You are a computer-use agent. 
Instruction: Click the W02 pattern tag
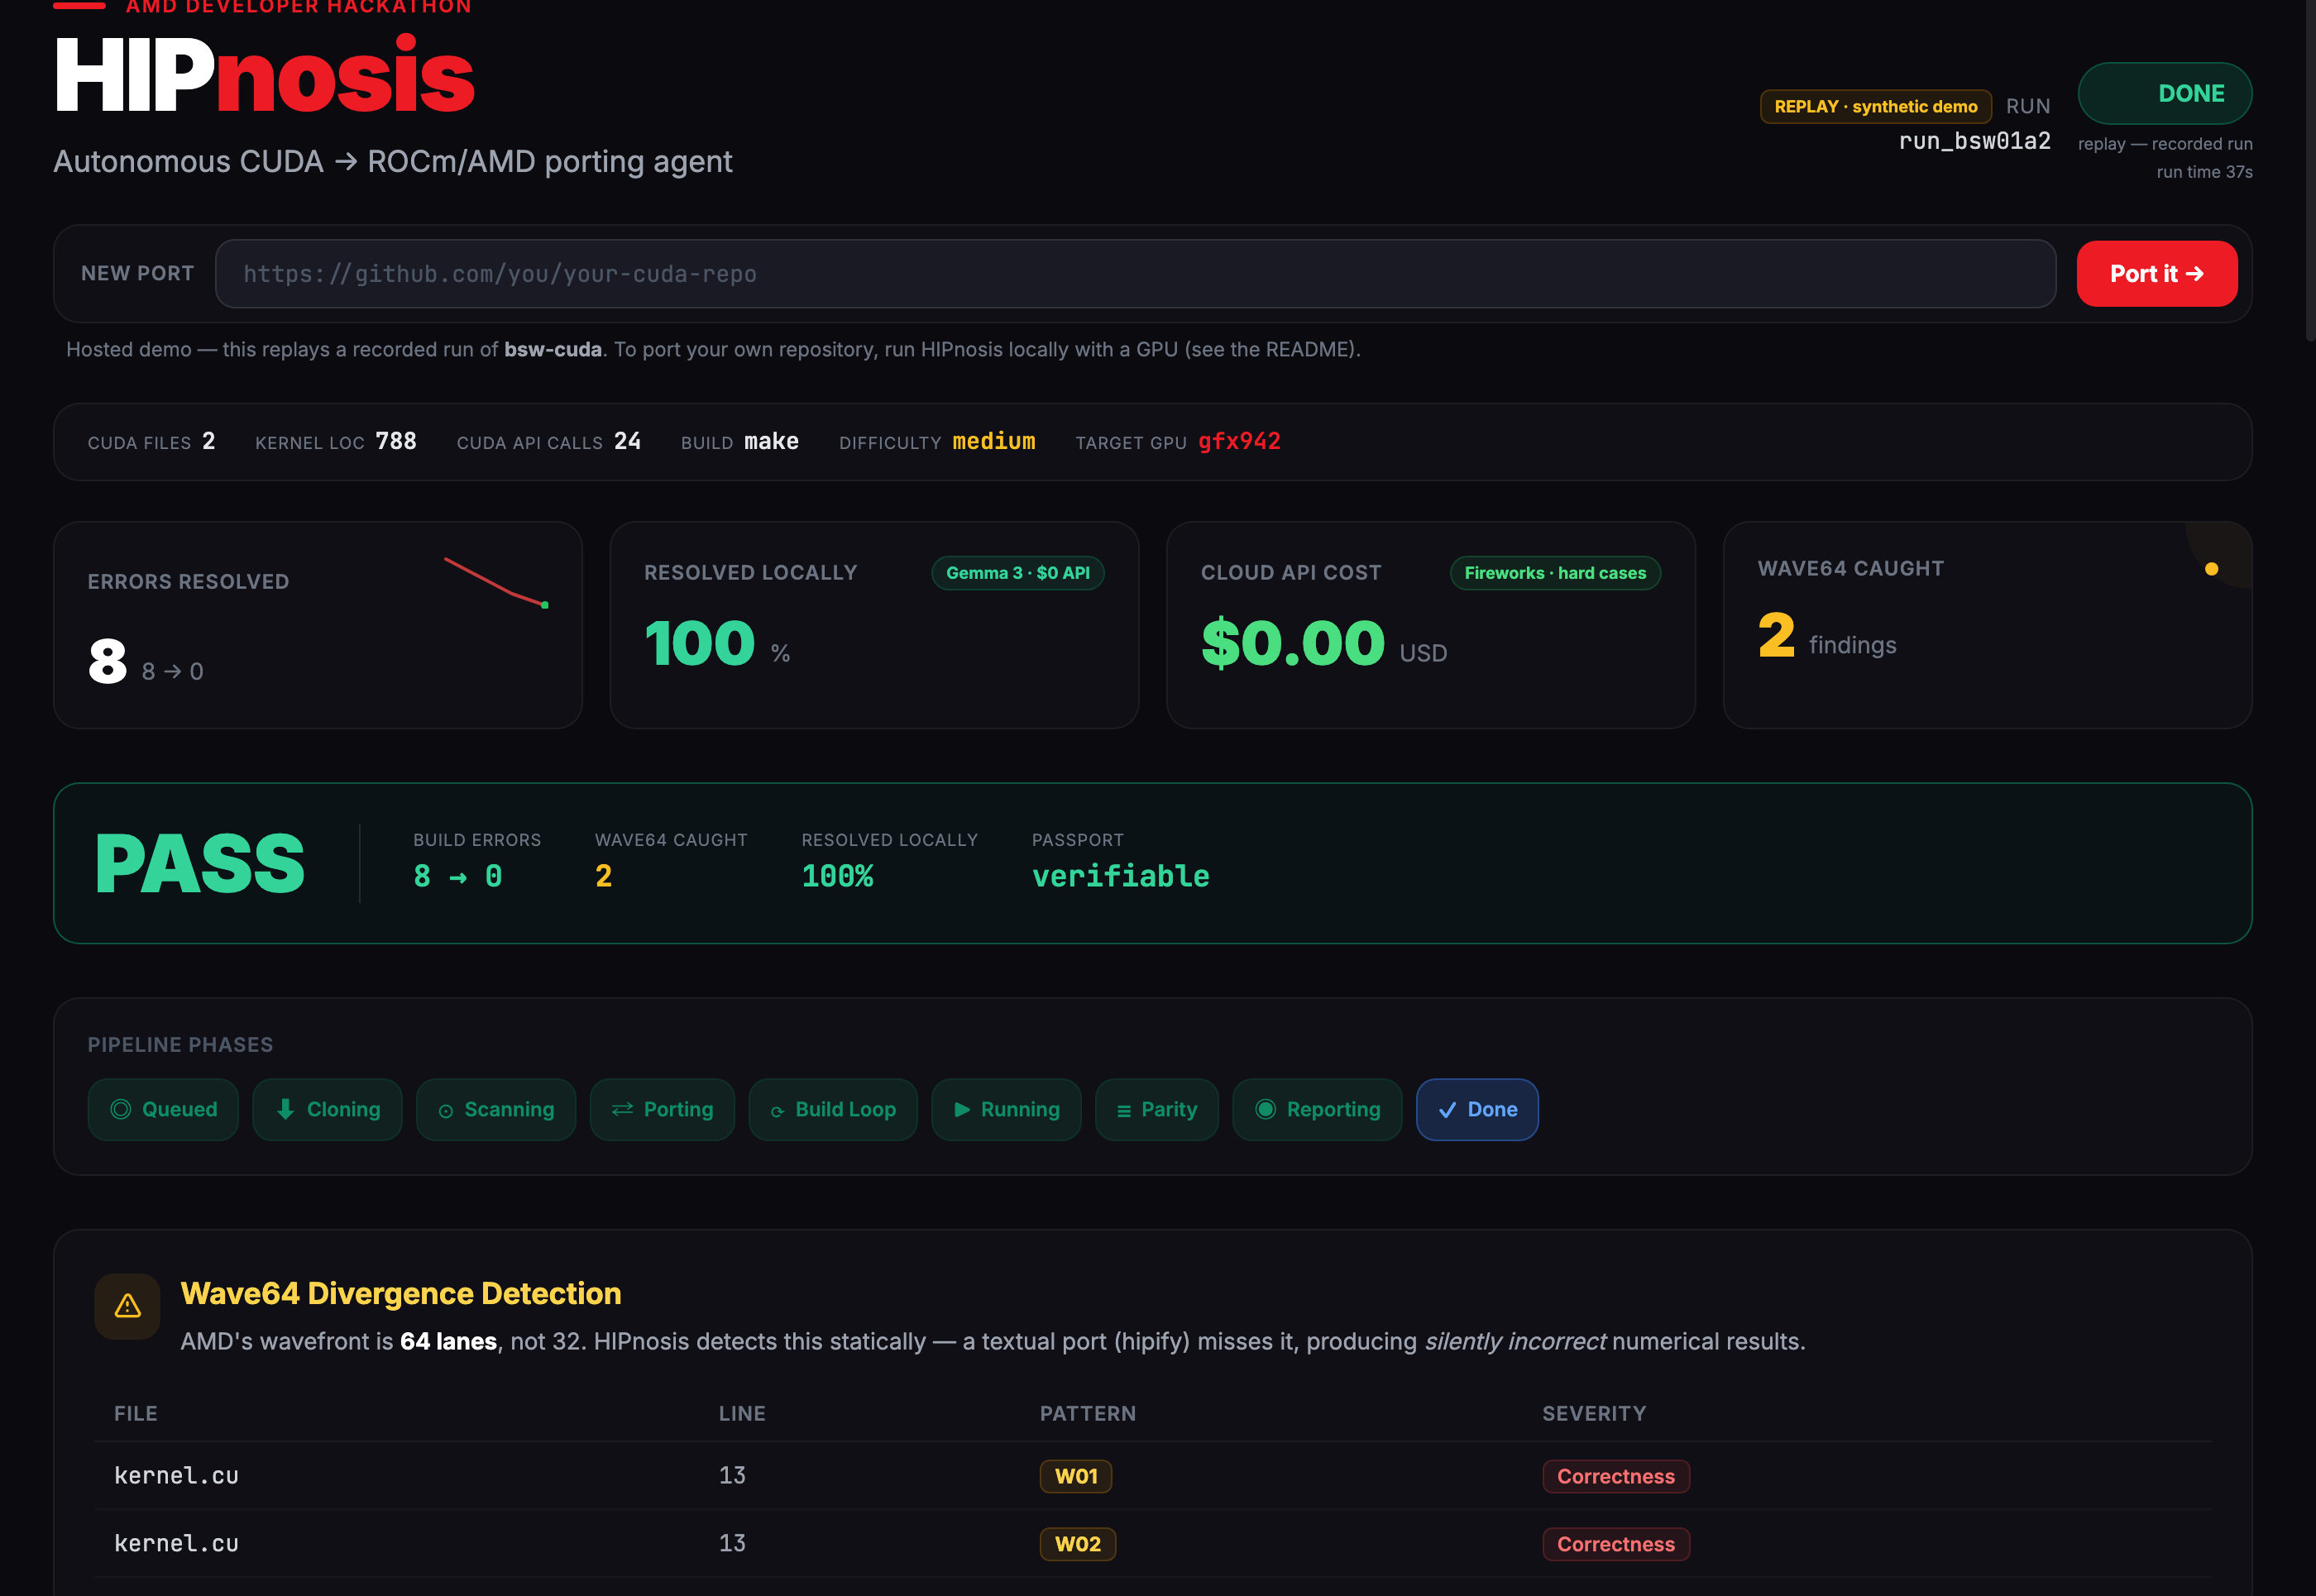pyautogui.click(x=1077, y=1544)
